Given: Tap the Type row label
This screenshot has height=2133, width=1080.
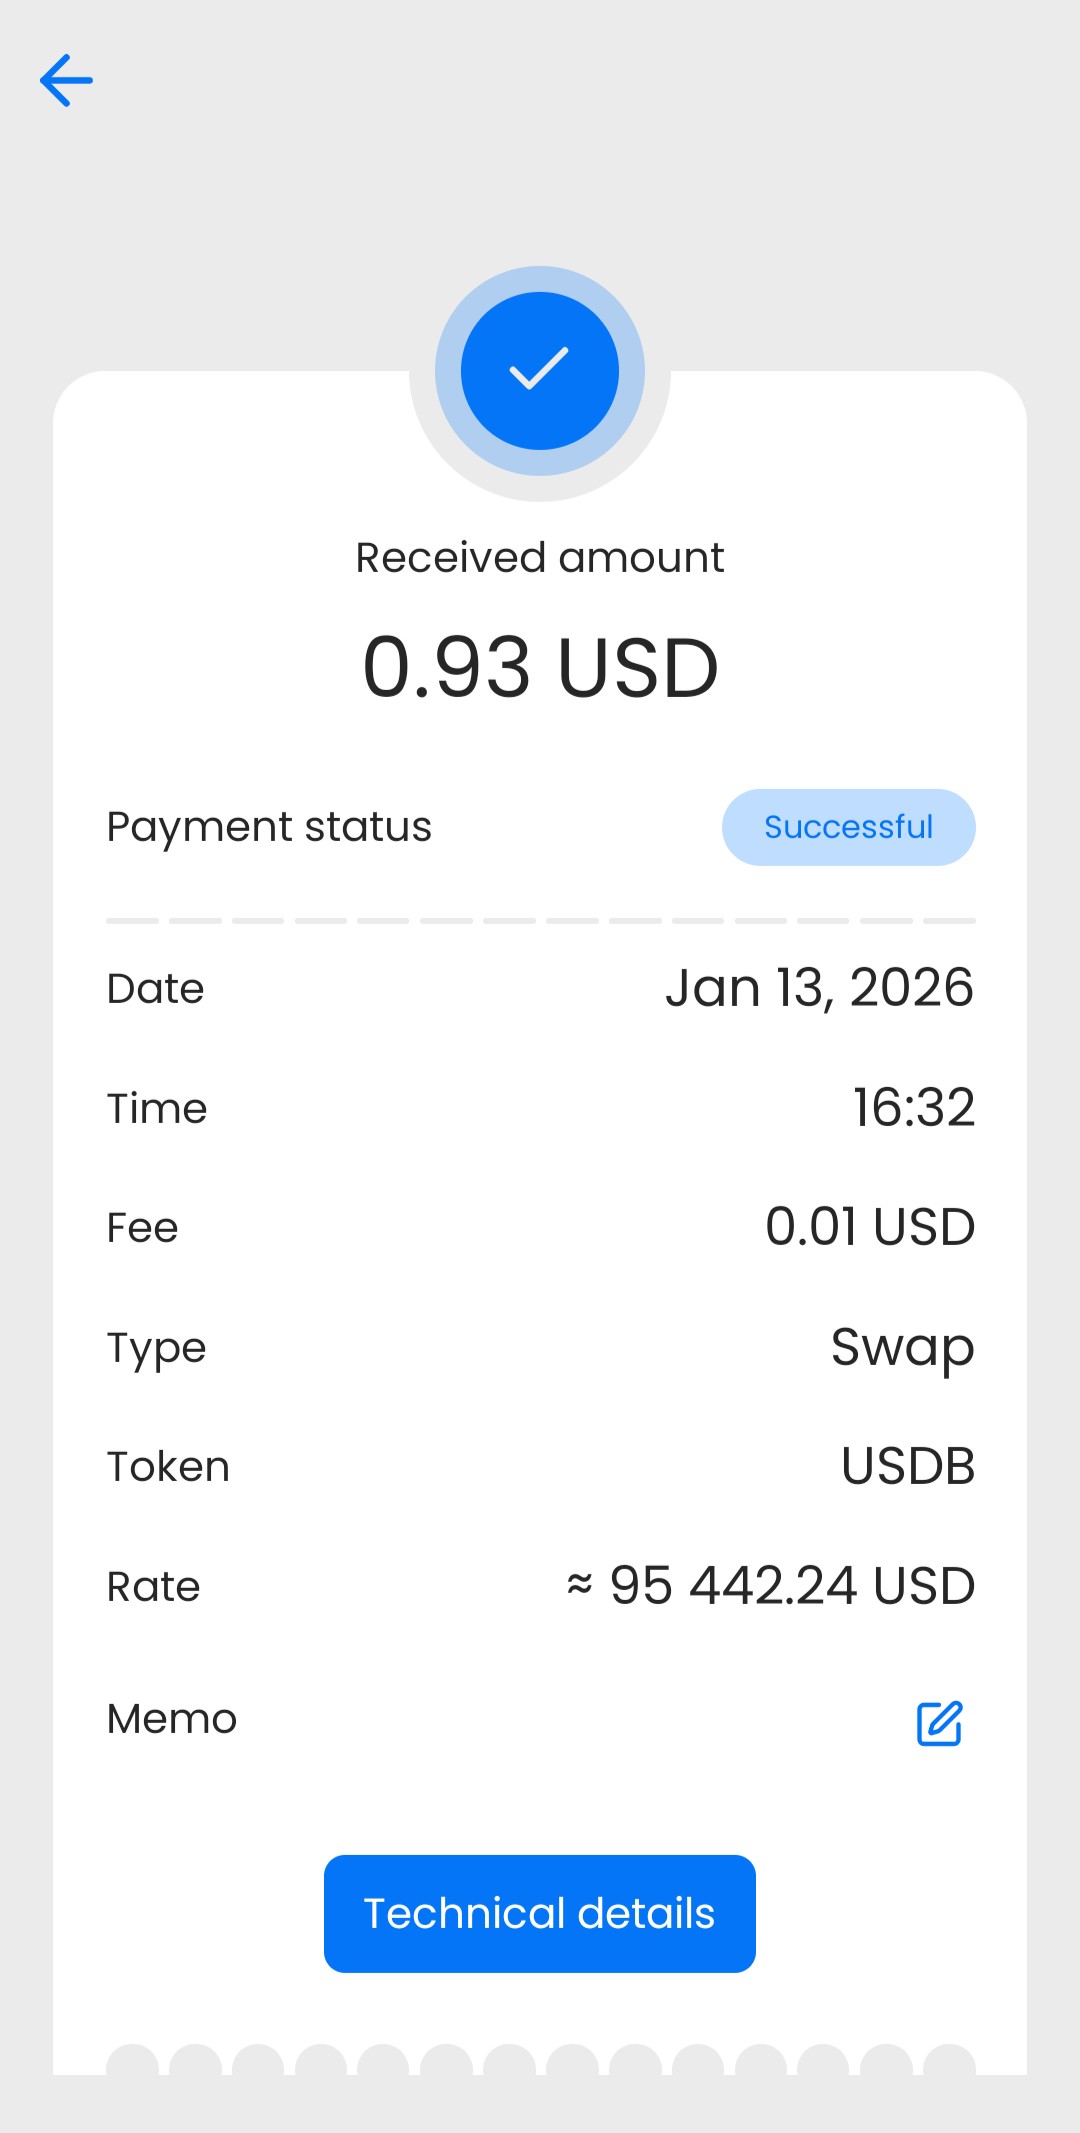Looking at the screenshot, I should click(156, 1348).
